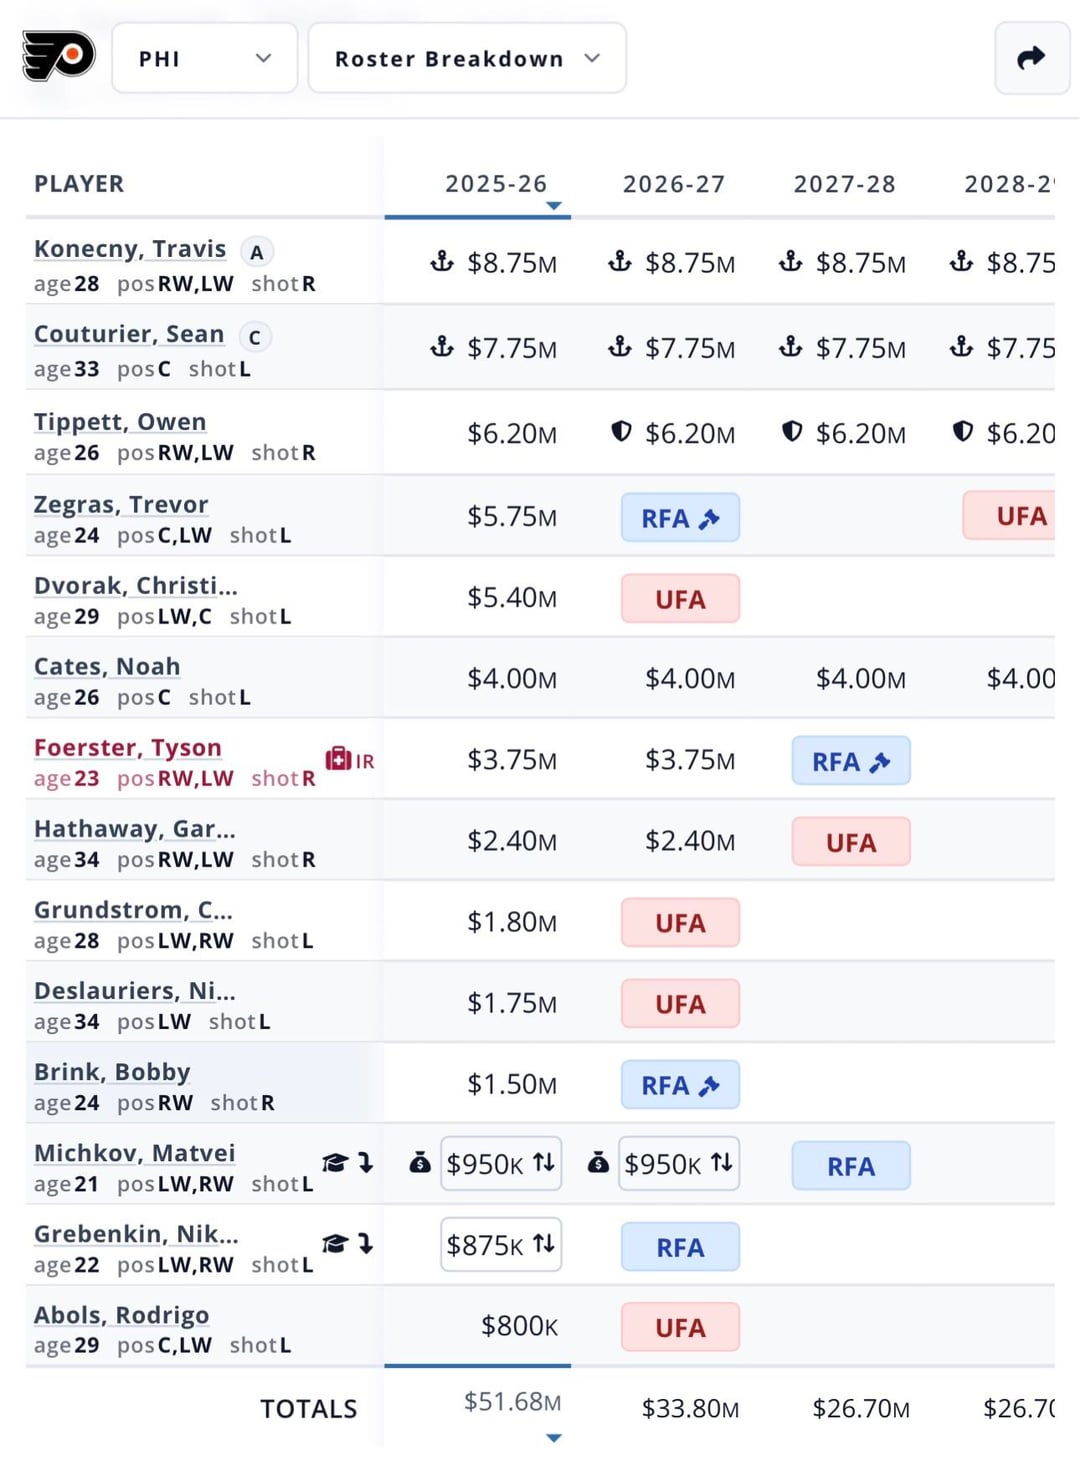Image resolution: width=1080 pixels, height=1460 pixels.
Task: Click Michkov's 2025-26 money bag icon
Action: [420, 1163]
